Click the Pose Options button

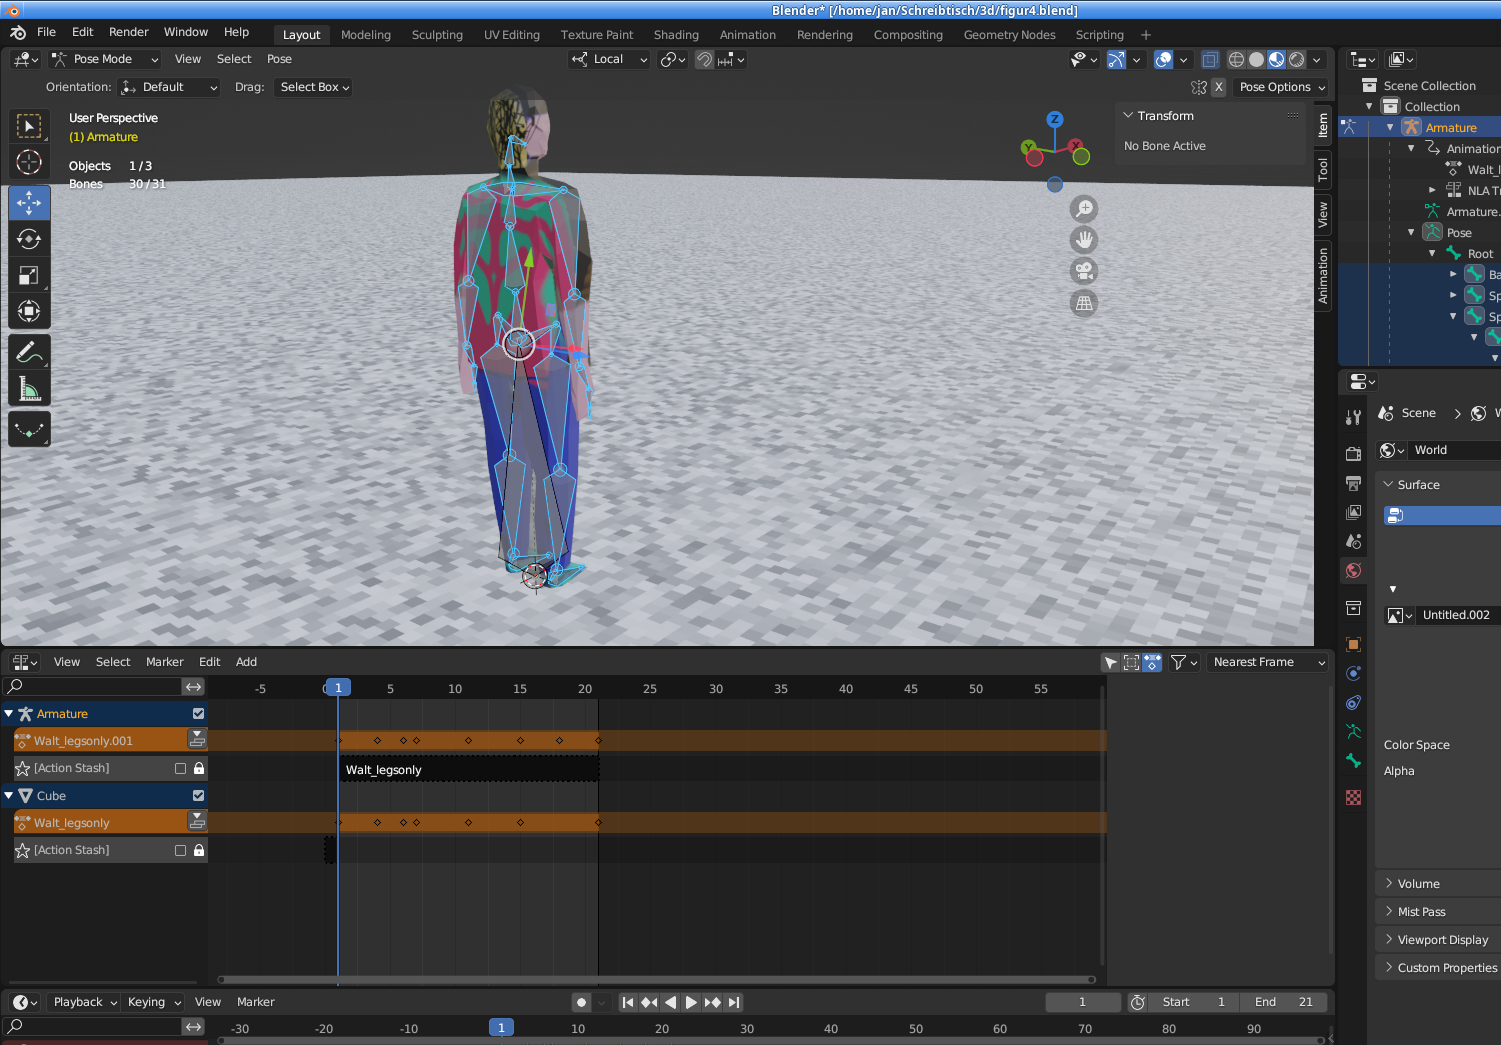click(1280, 87)
